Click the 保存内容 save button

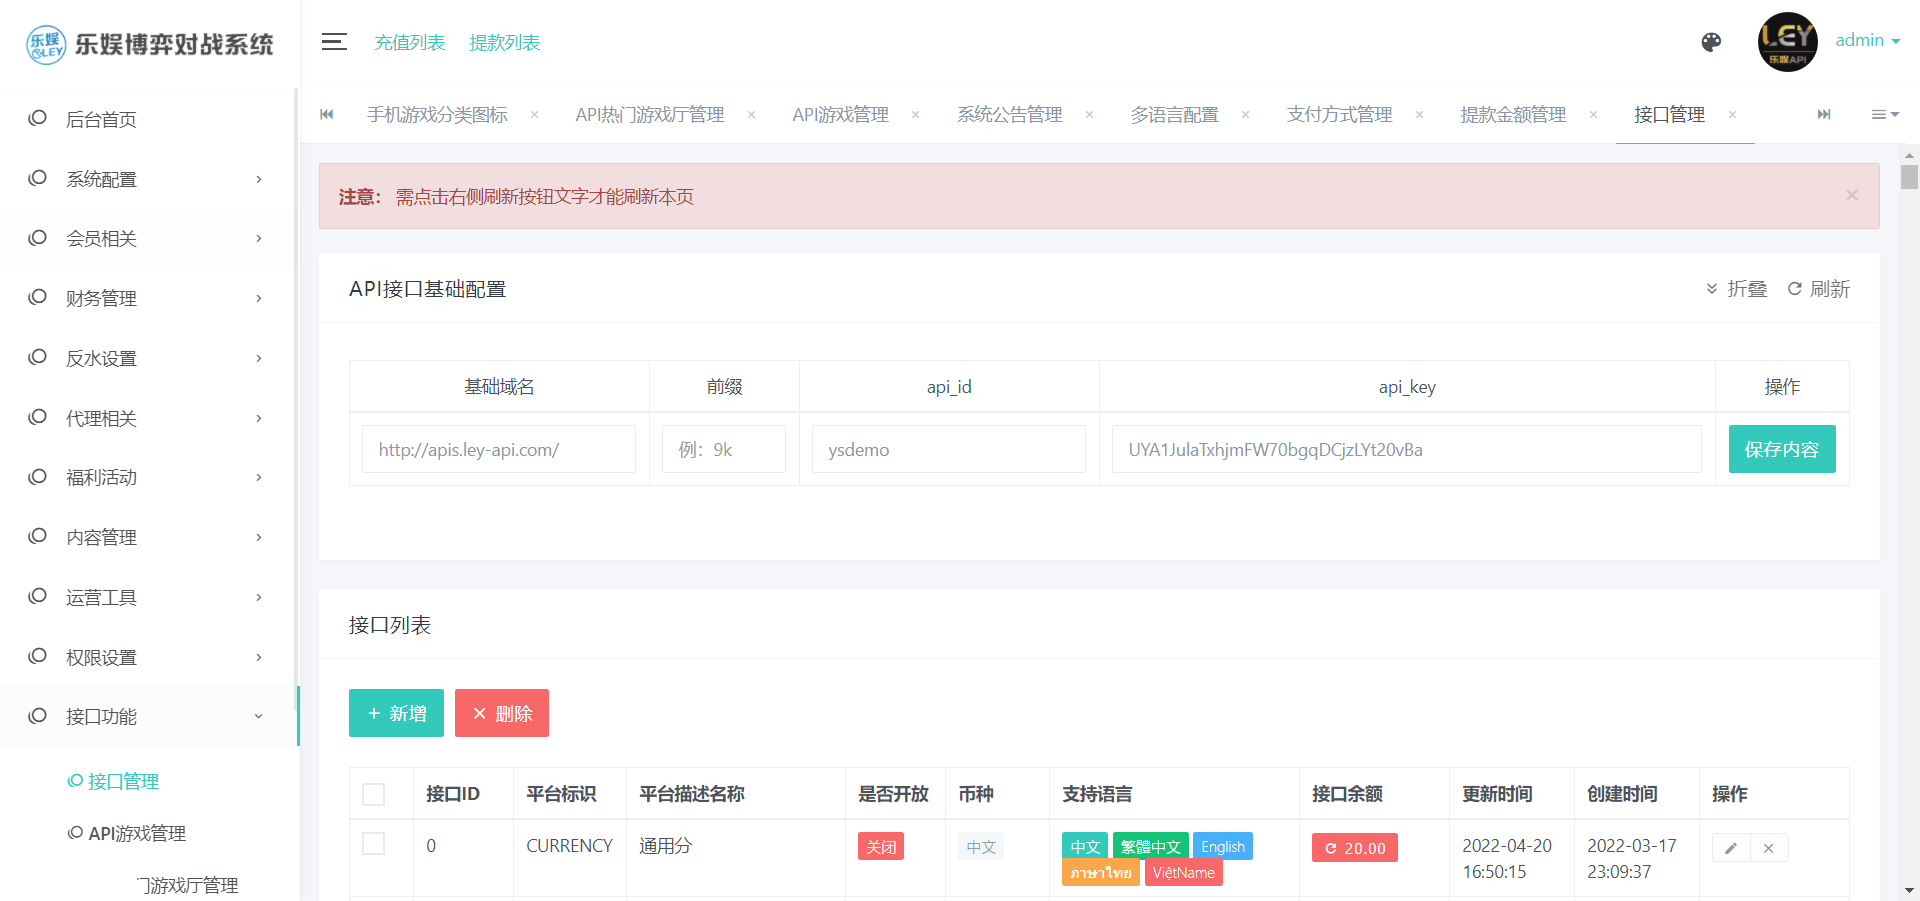1781,449
